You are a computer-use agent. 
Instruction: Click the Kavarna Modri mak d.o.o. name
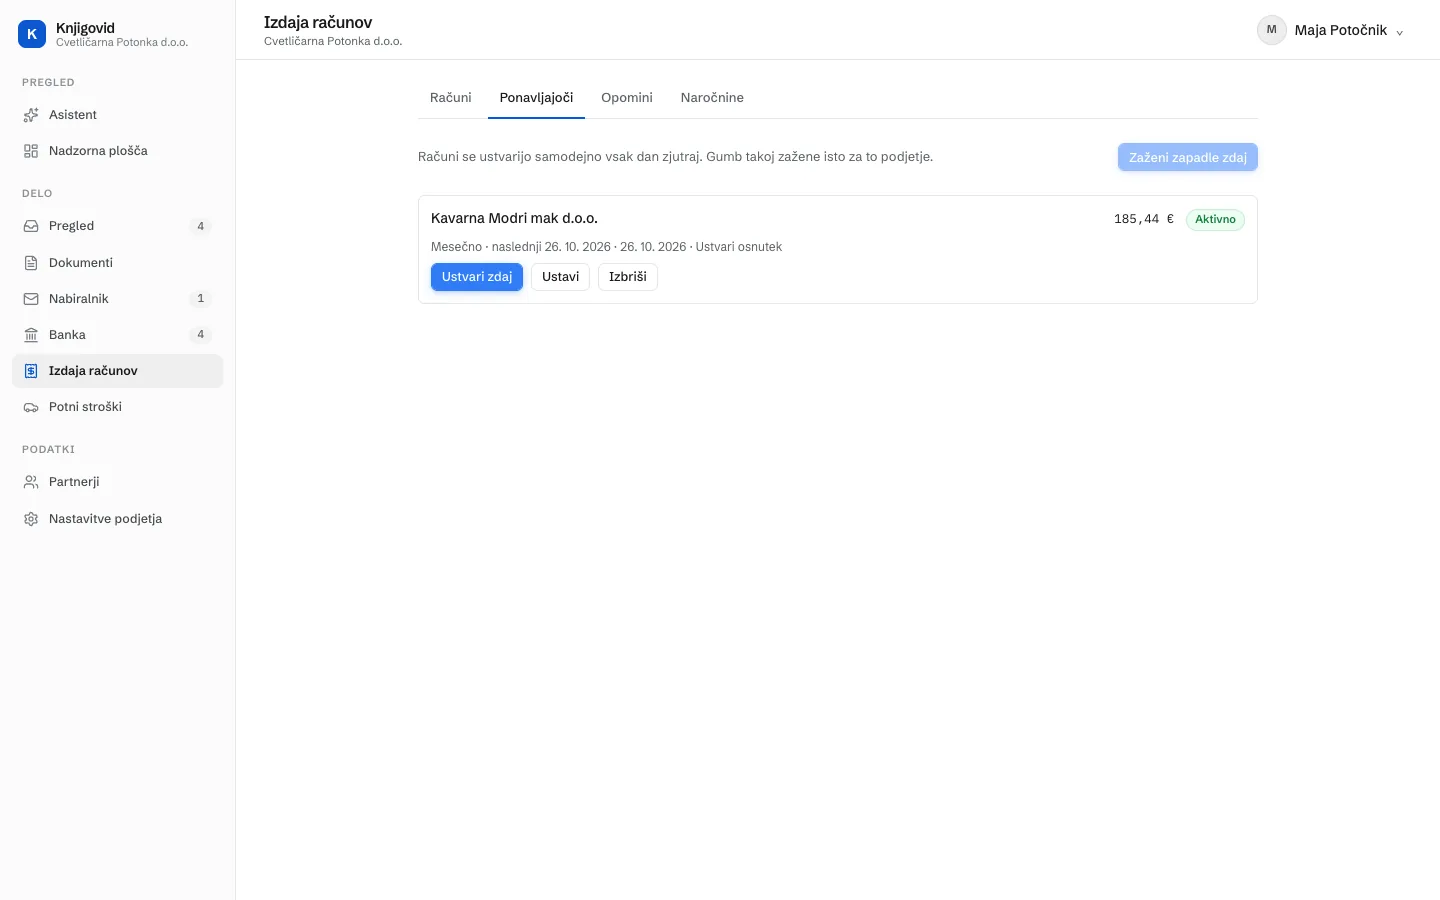point(514,218)
